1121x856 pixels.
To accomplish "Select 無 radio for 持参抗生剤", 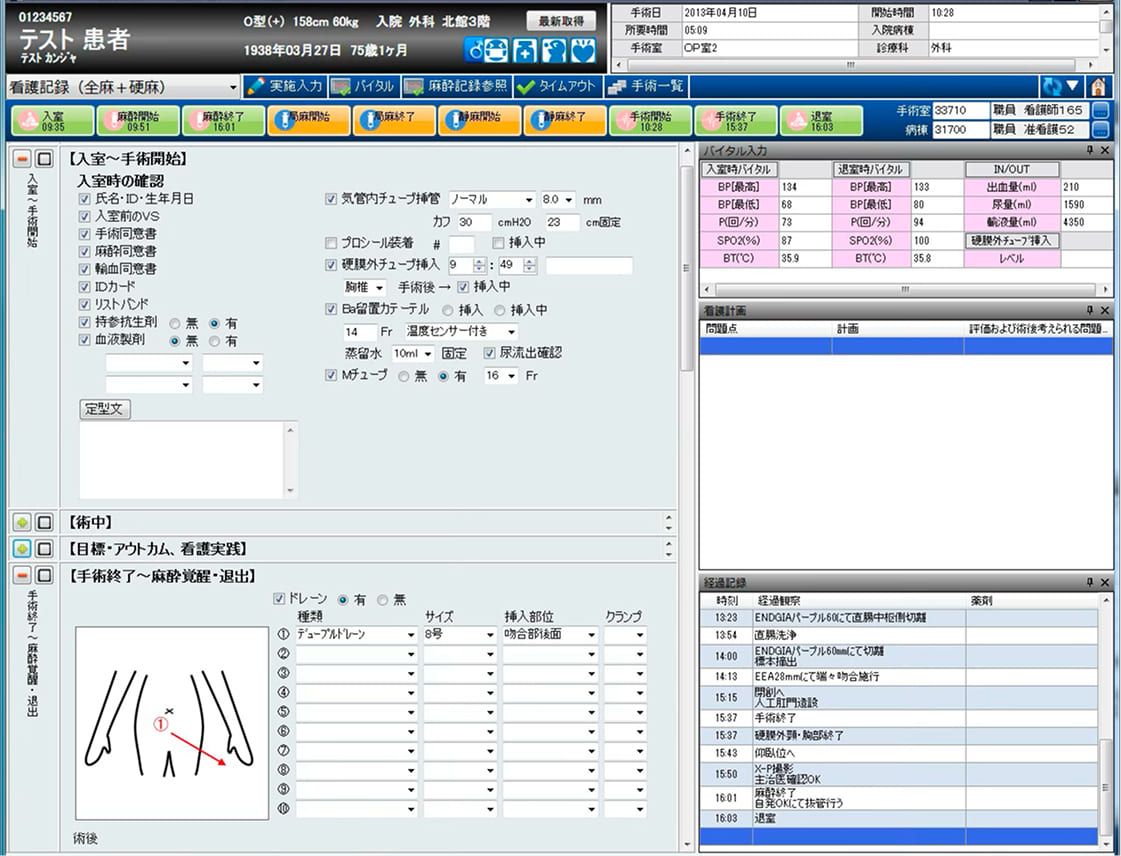I will tap(175, 323).
